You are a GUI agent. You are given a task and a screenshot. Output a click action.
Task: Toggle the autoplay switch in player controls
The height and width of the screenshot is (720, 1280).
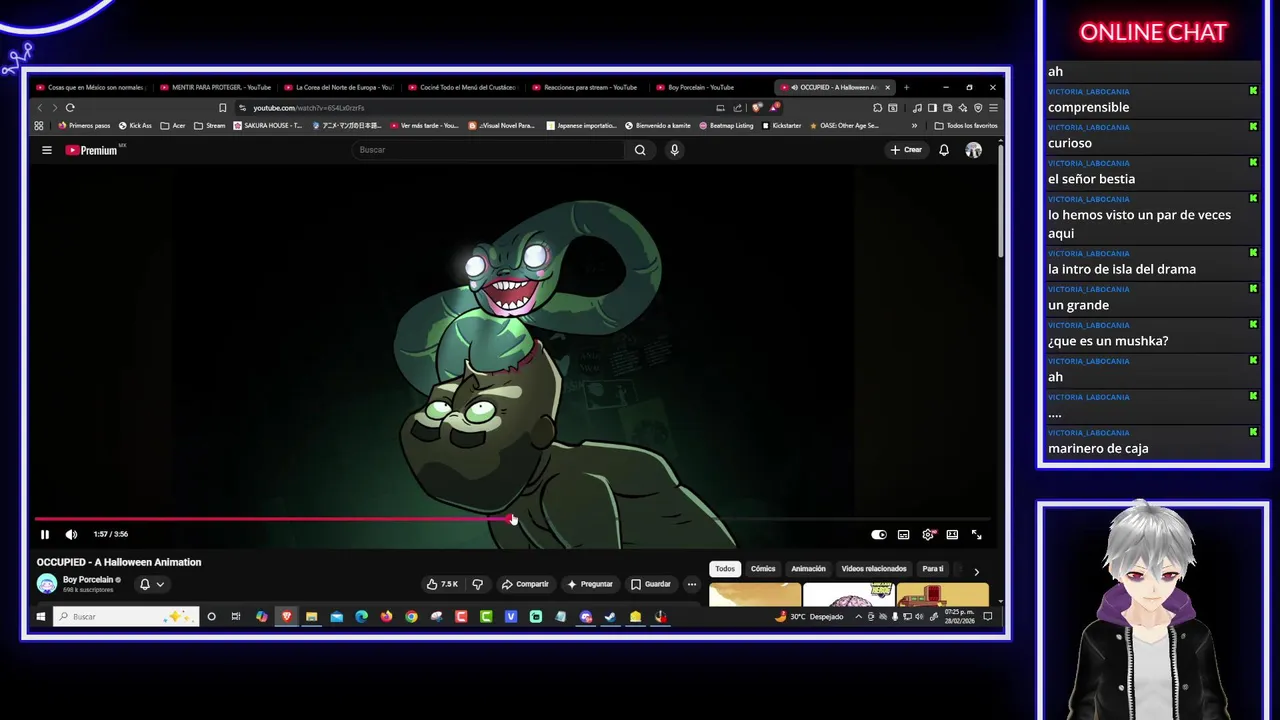[x=879, y=534]
